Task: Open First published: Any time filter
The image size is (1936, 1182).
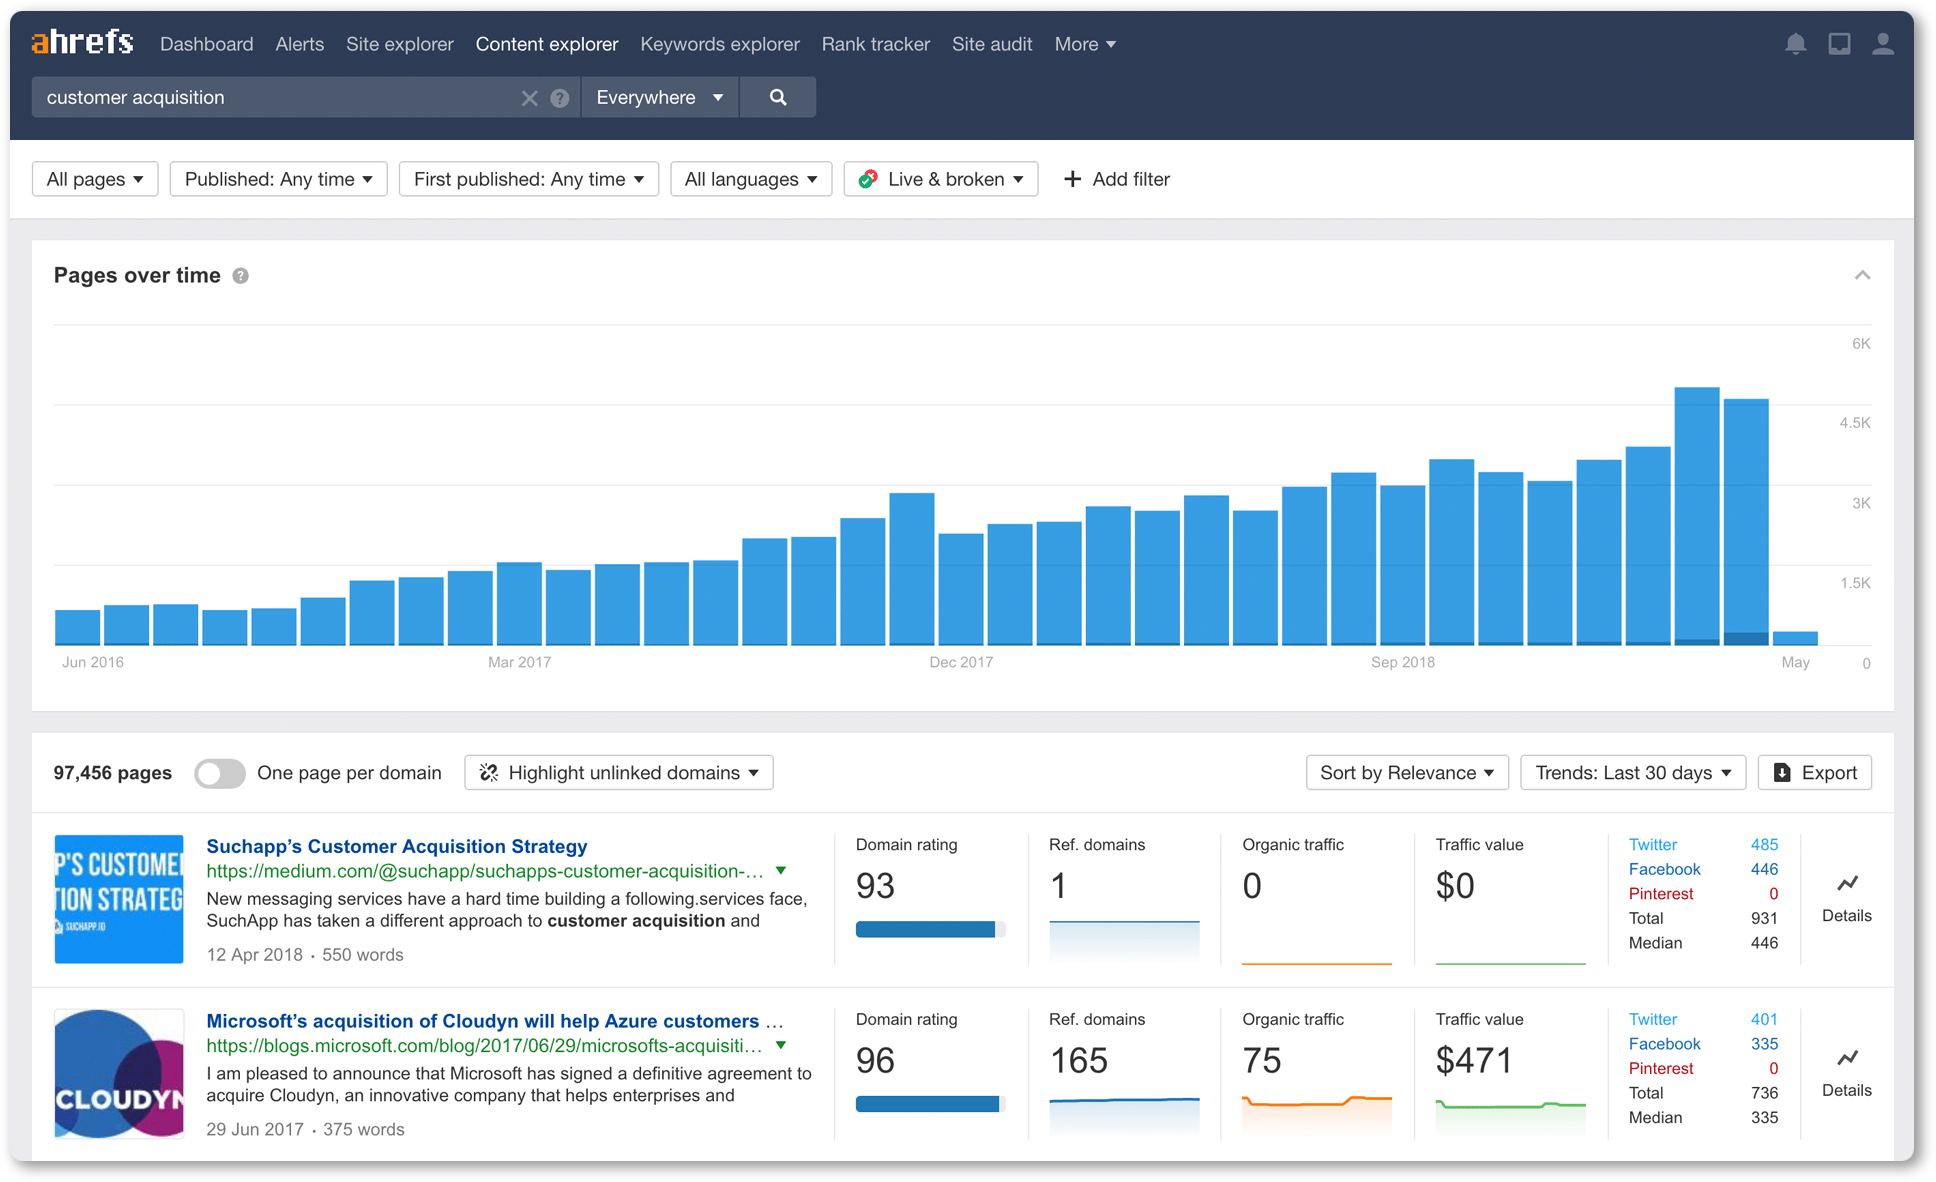Action: click(528, 179)
